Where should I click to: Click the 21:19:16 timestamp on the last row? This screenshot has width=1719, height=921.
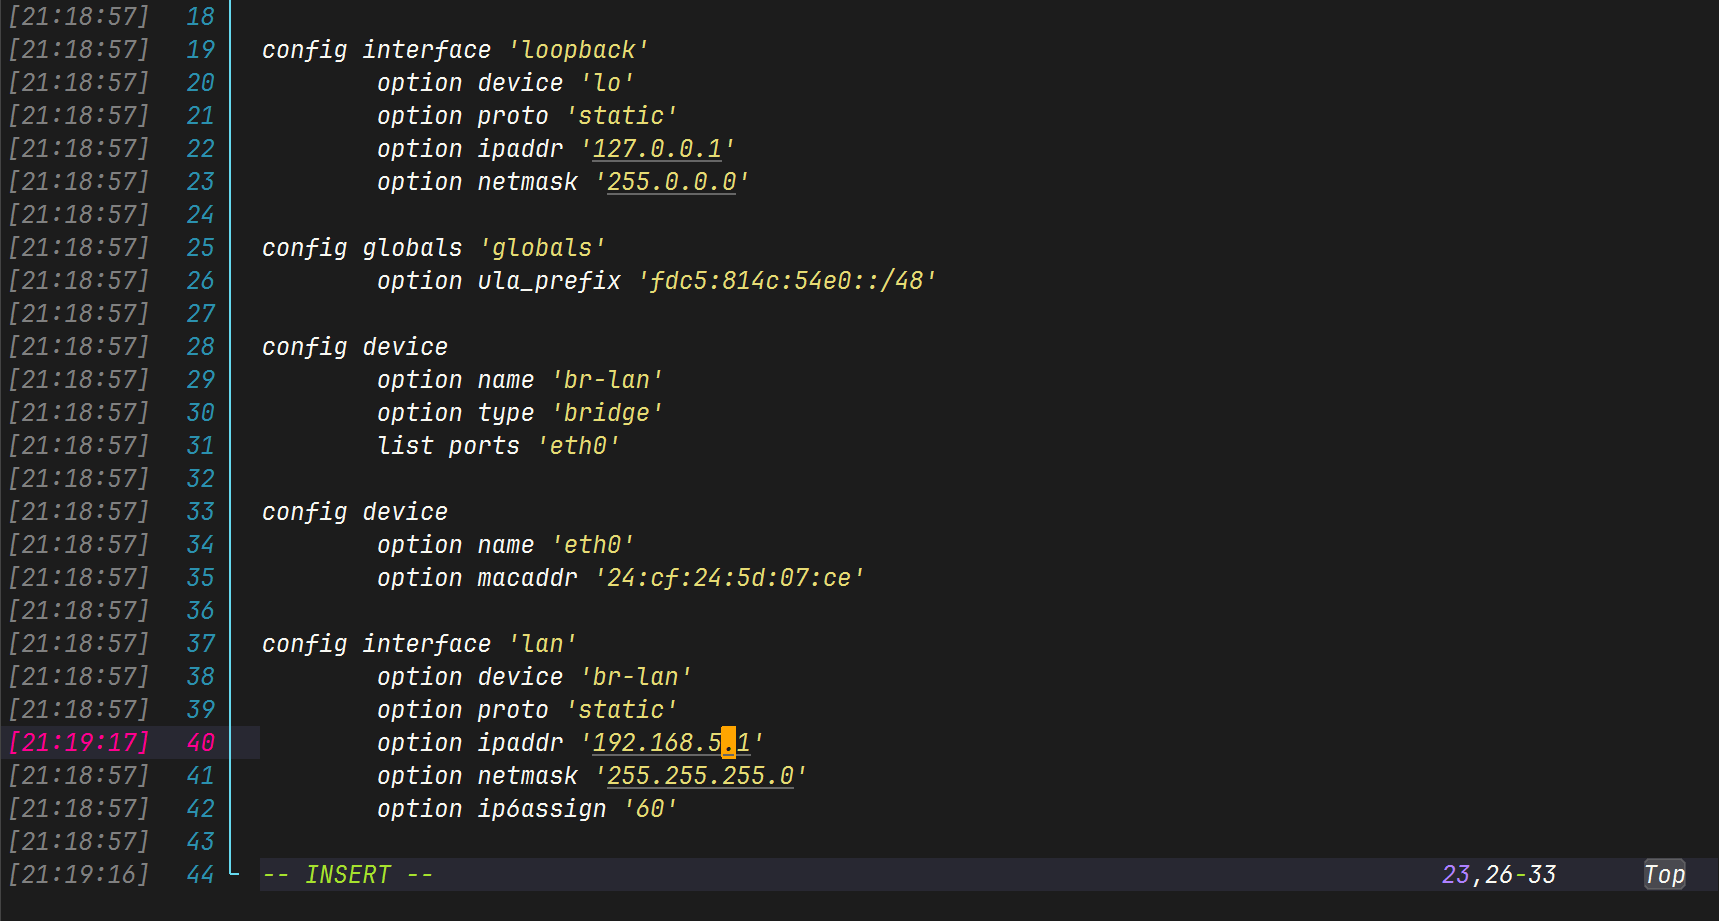click(79, 875)
